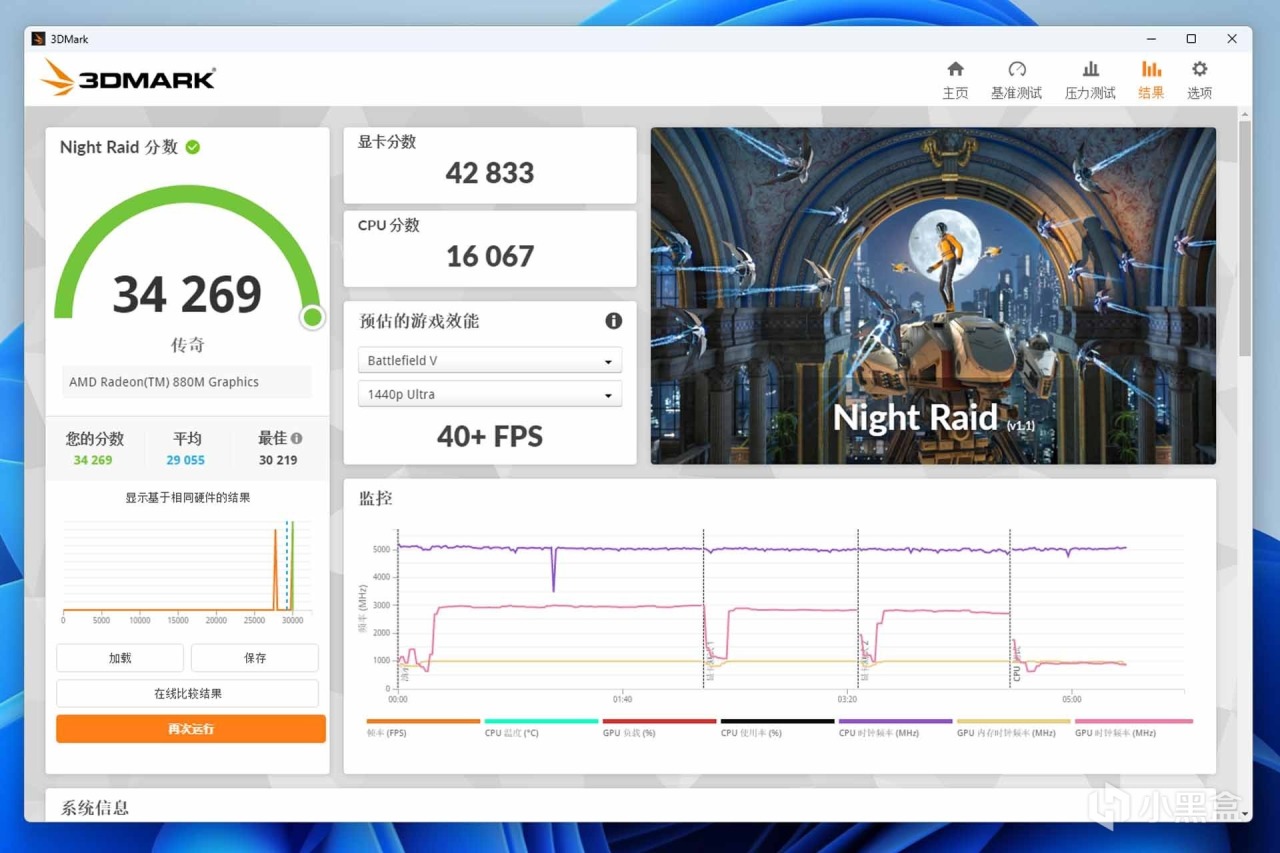Minimize the 3DMark window

(x=1151, y=39)
